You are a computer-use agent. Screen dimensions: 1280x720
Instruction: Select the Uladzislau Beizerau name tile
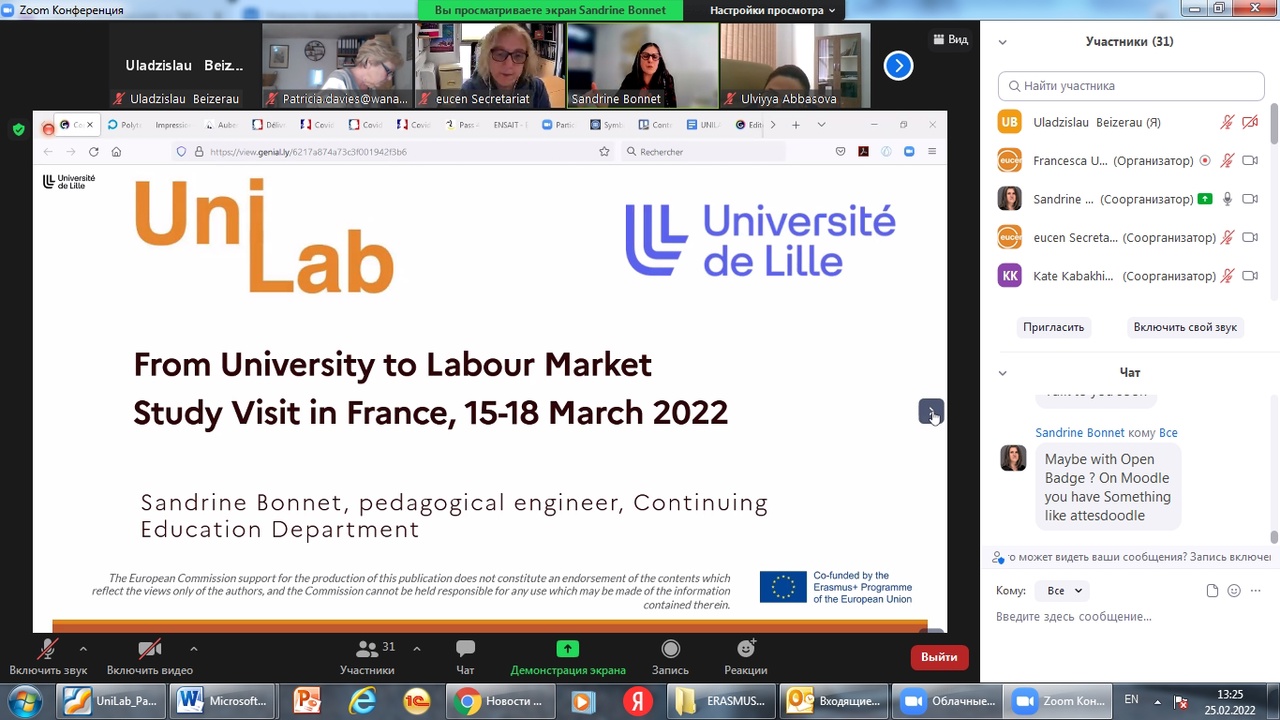pyautogui.click(x=184, y=65)
